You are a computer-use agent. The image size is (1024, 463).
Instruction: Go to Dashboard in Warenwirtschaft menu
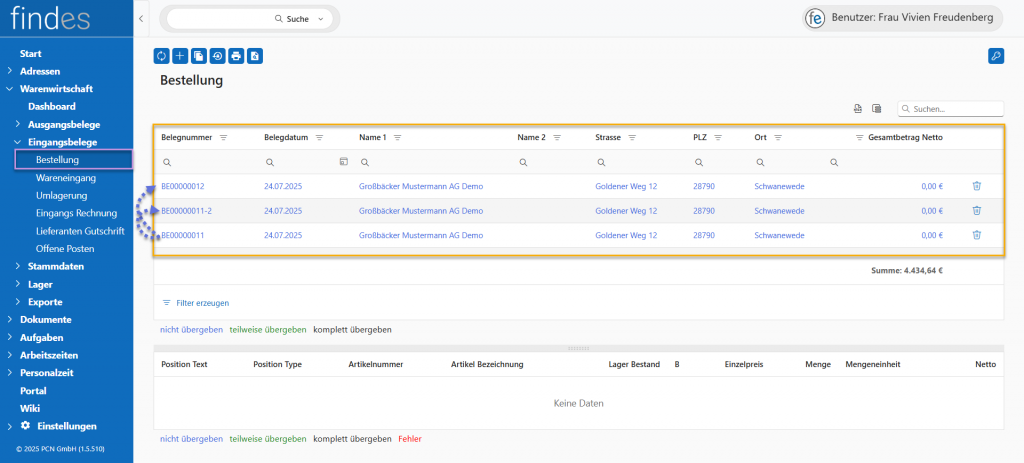52,106
